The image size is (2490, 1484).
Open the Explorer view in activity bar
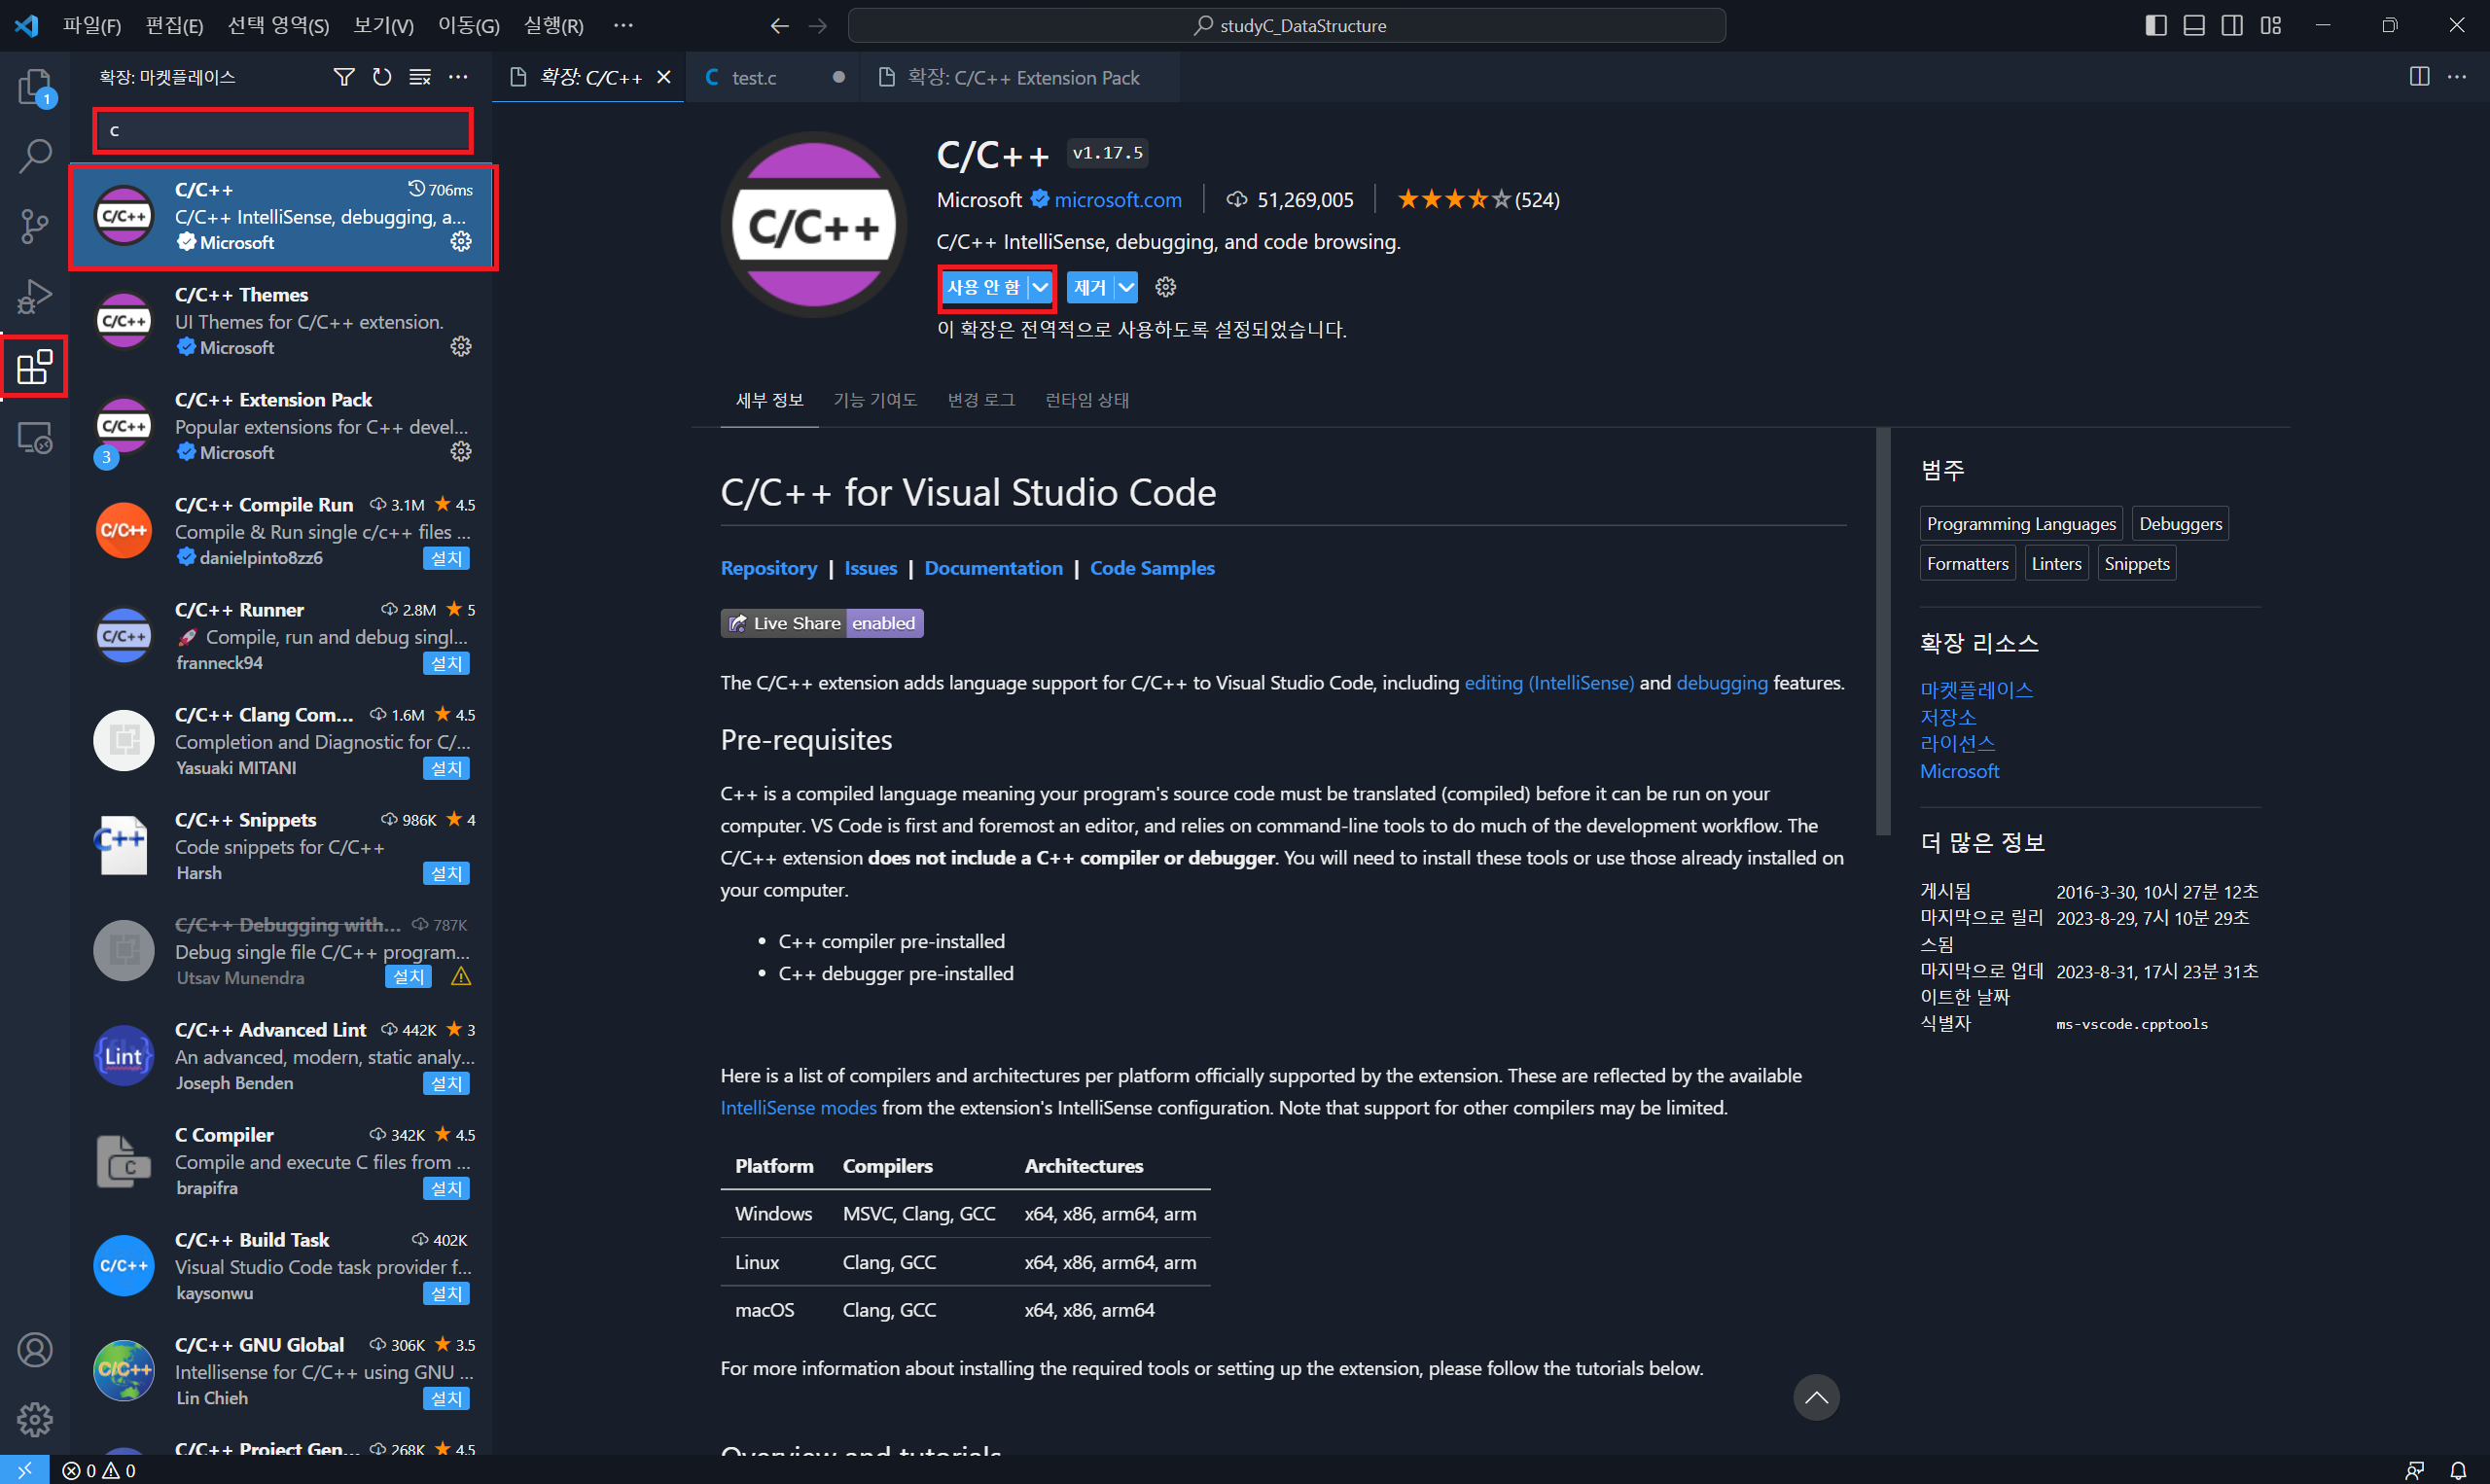(x=35, y=87)
